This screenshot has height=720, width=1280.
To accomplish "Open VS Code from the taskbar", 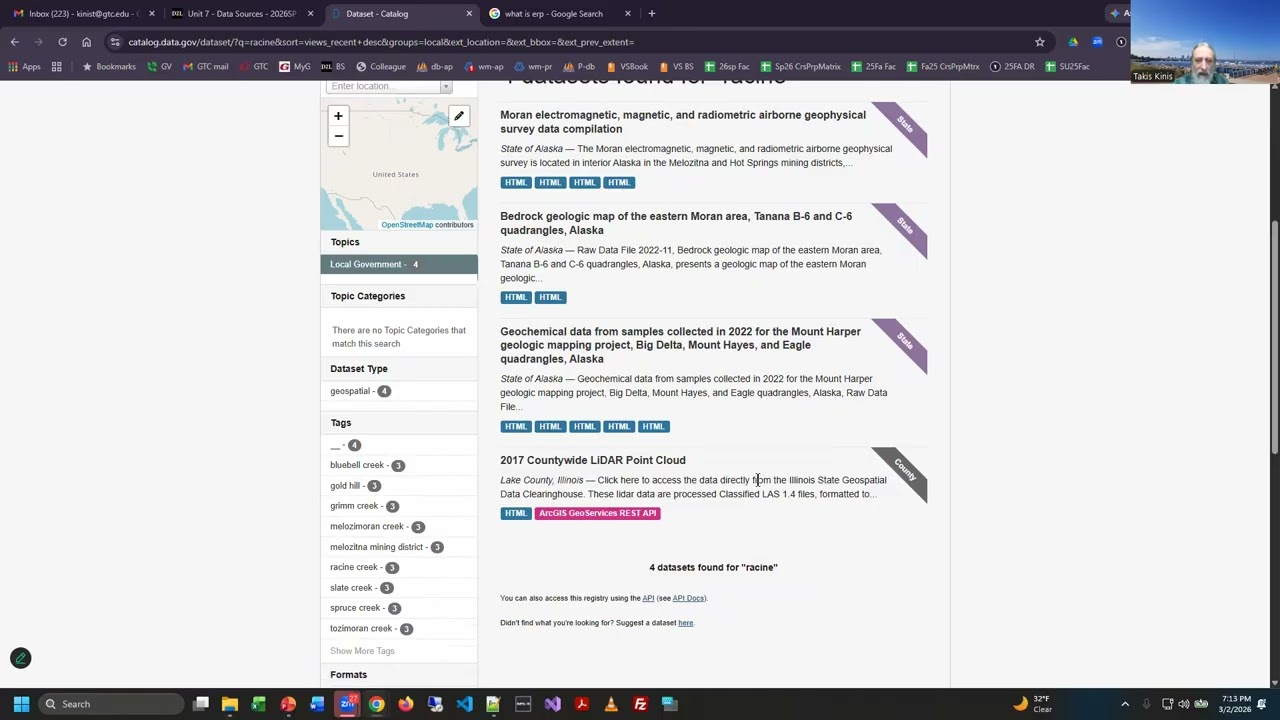I will pyautogui.click(x=464, y=704).
